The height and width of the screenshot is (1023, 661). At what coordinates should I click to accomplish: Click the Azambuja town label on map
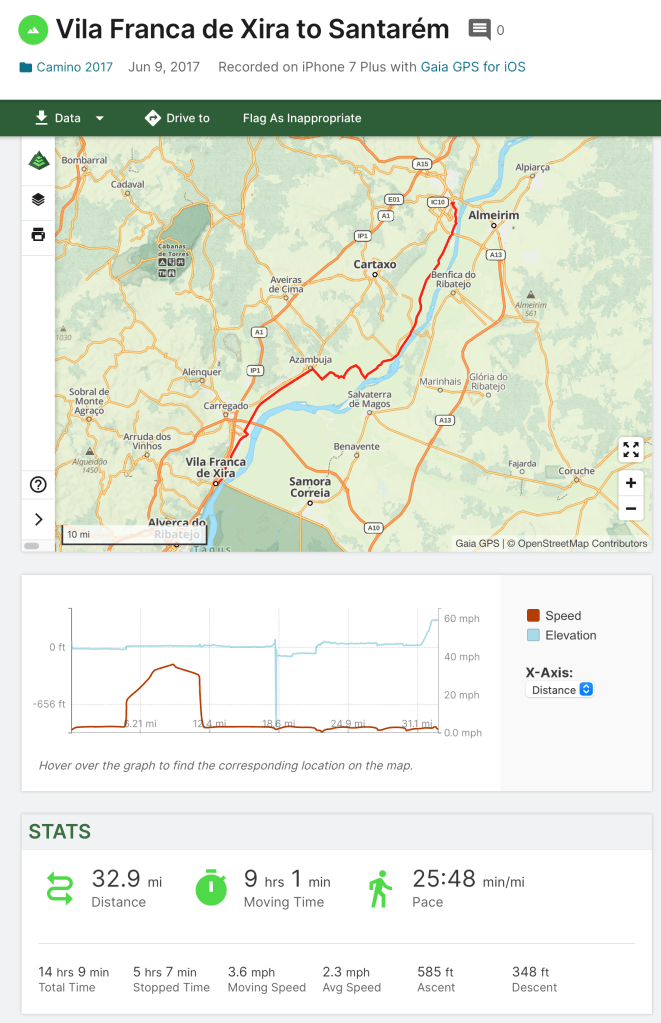point(309,360)
